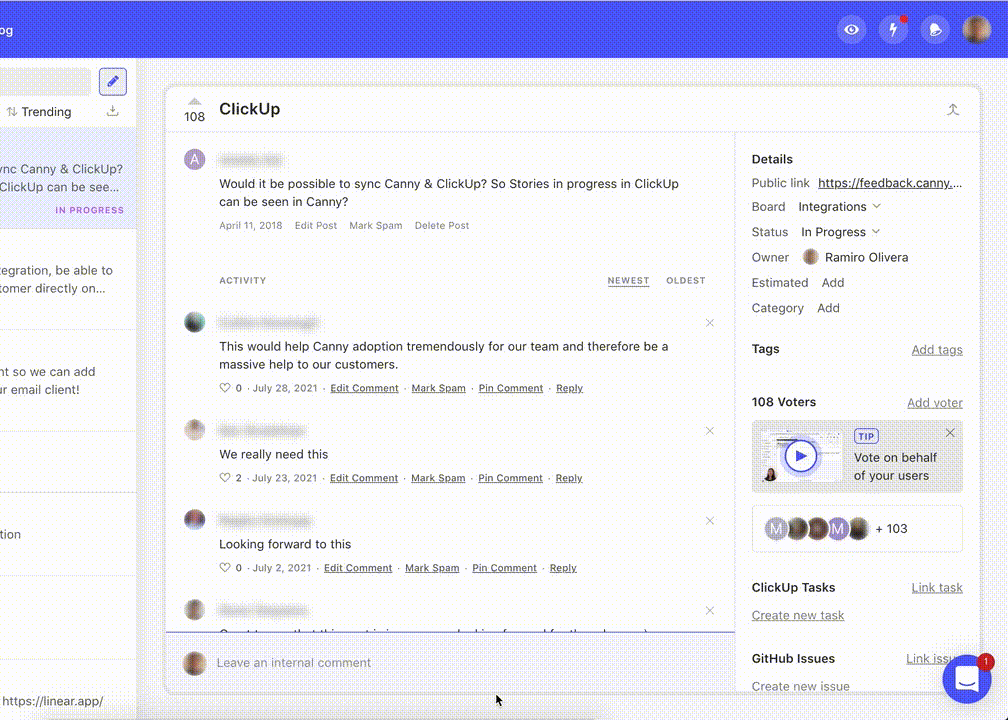Open the Board Integrations dropdown
The width and height of the screenshot is (1008, 720).
point(840,207)
